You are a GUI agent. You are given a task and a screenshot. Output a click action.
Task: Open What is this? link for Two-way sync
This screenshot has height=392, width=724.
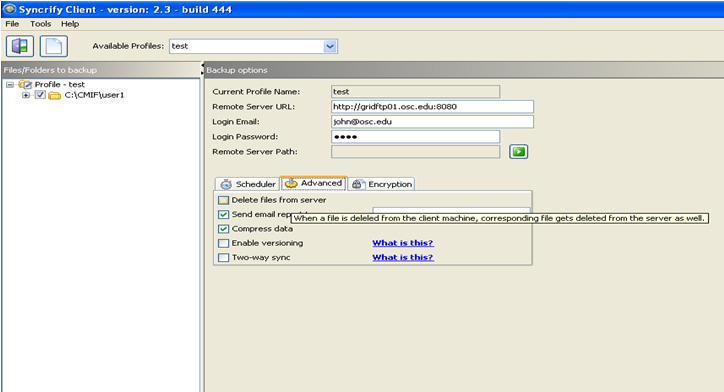(x=403, y=257)
